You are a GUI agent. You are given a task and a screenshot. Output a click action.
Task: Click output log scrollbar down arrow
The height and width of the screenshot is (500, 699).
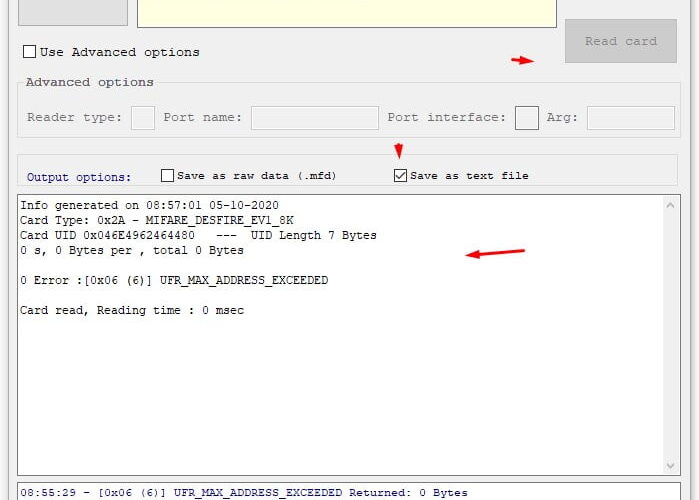pos(670,466)
